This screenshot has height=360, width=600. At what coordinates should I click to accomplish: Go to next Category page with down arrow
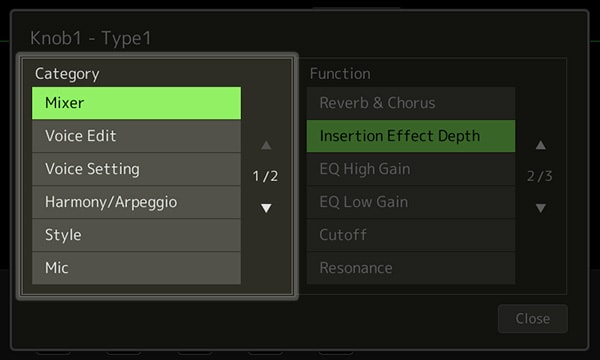266,208
